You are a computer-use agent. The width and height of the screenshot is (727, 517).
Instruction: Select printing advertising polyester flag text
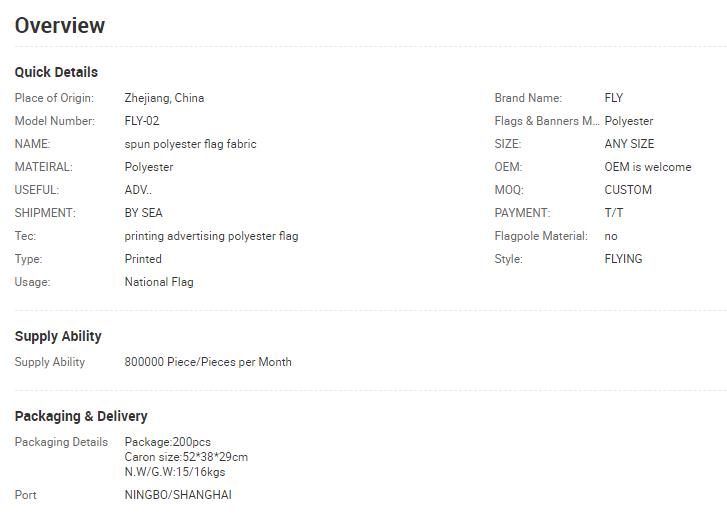[x=211, y=236]
